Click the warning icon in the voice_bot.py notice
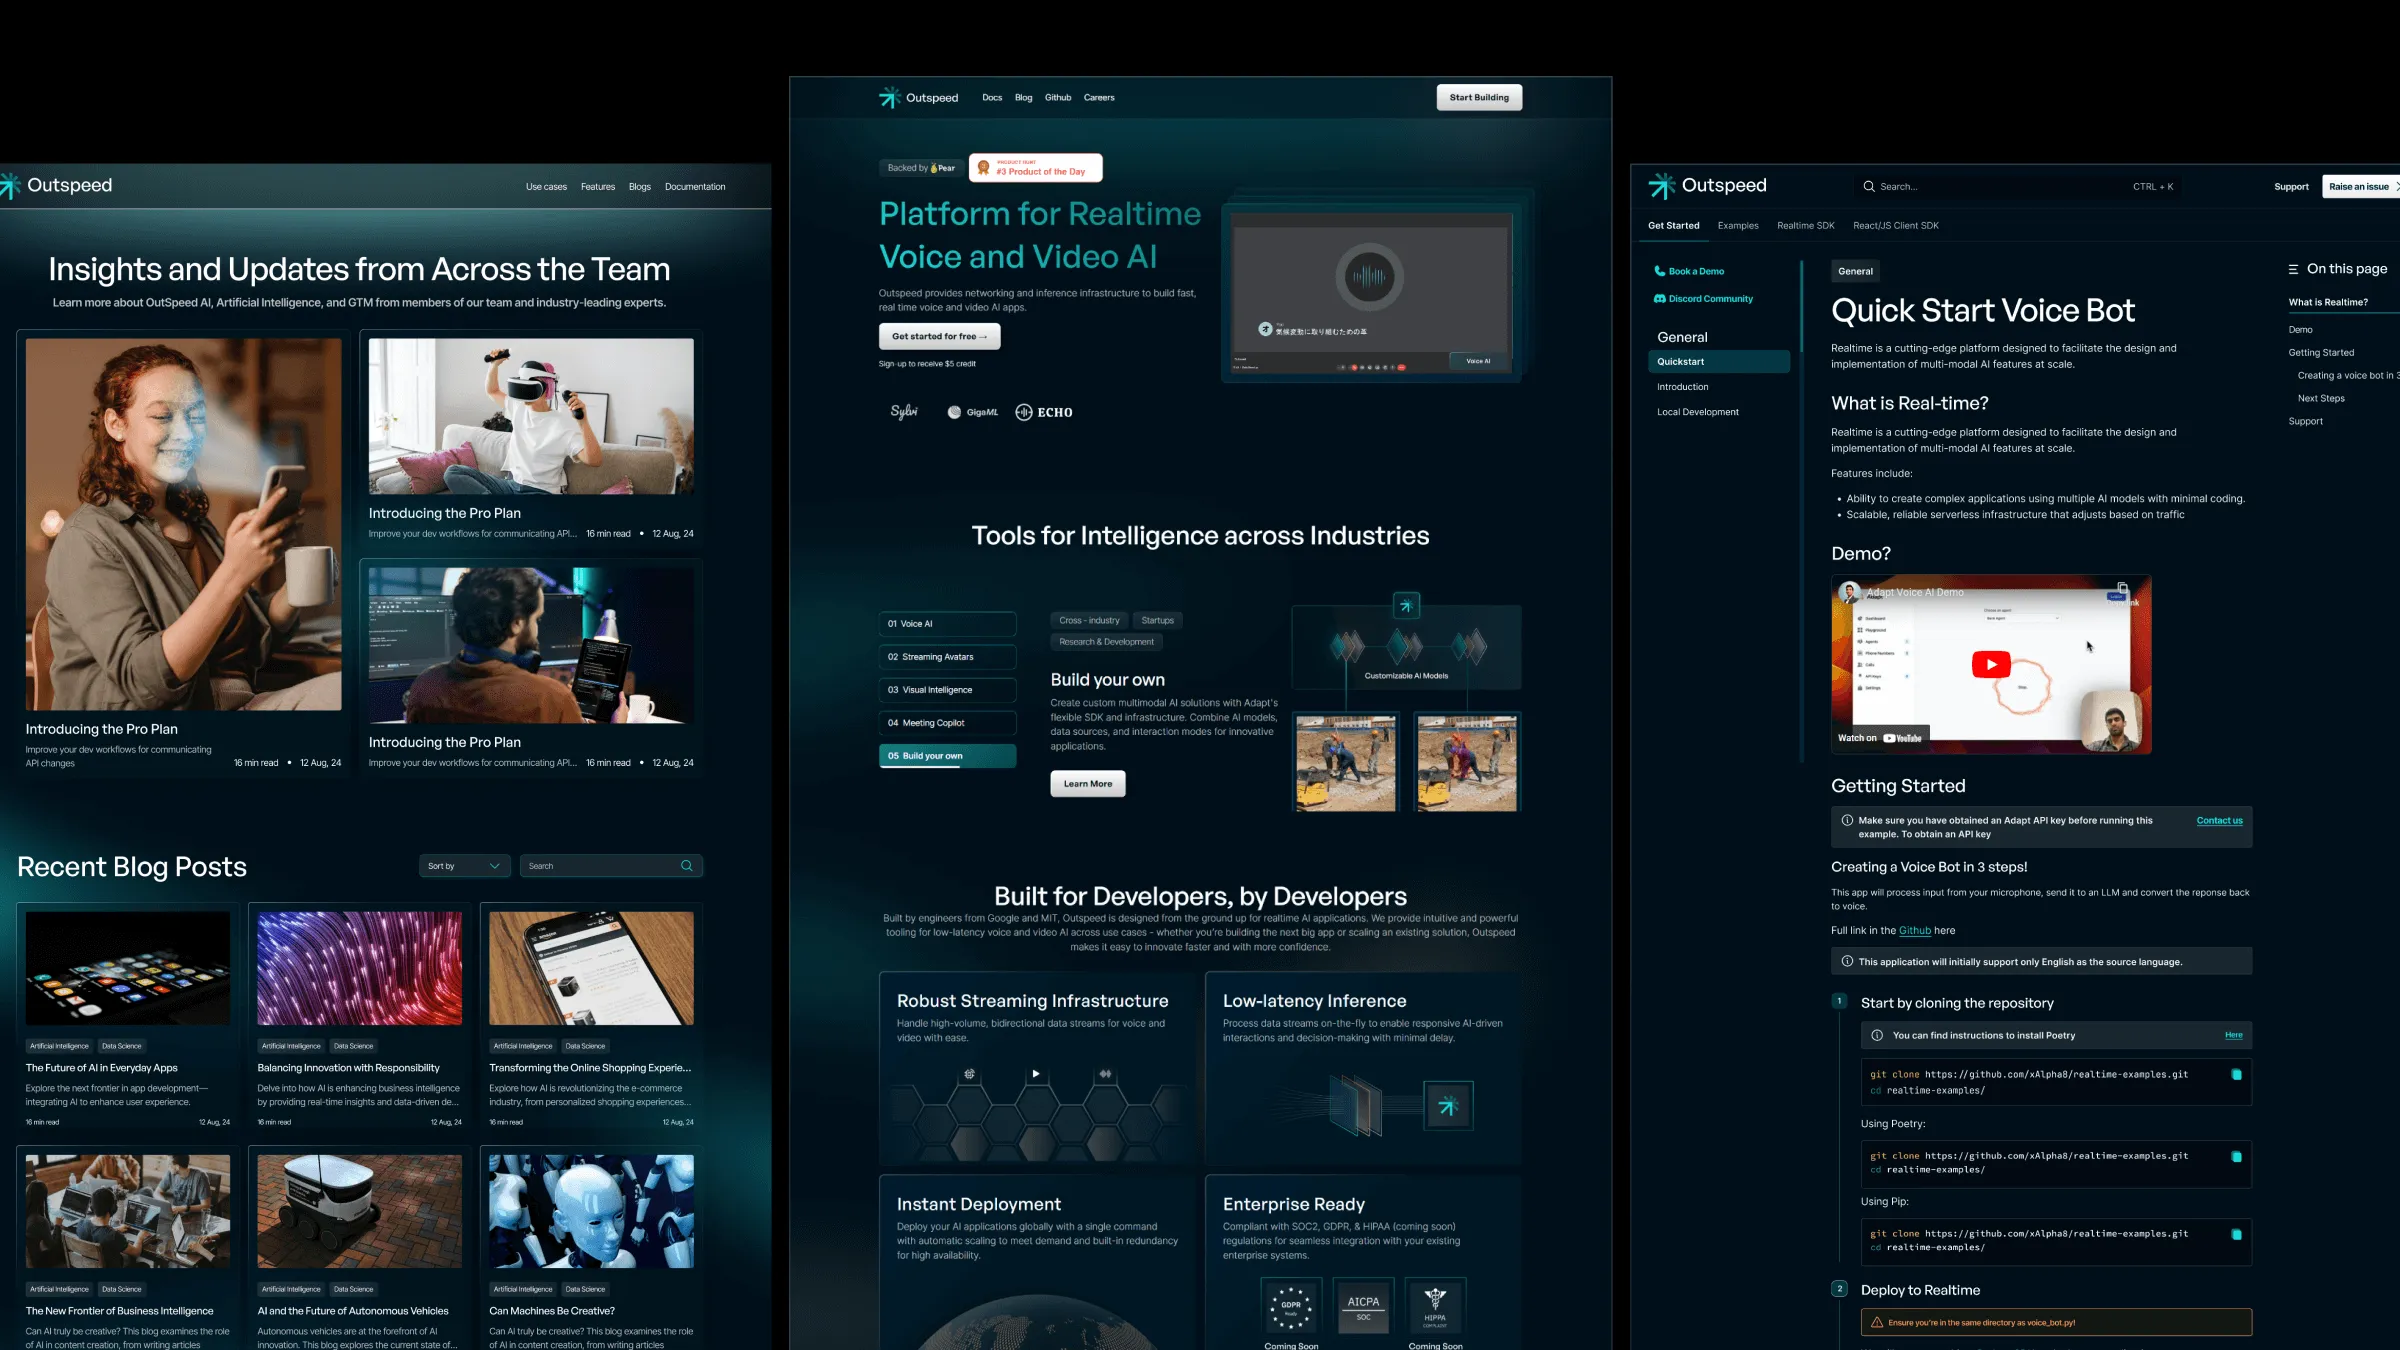Image resolution: width=2400 pixels, height=1350 pixels. coord(1877,1322)
